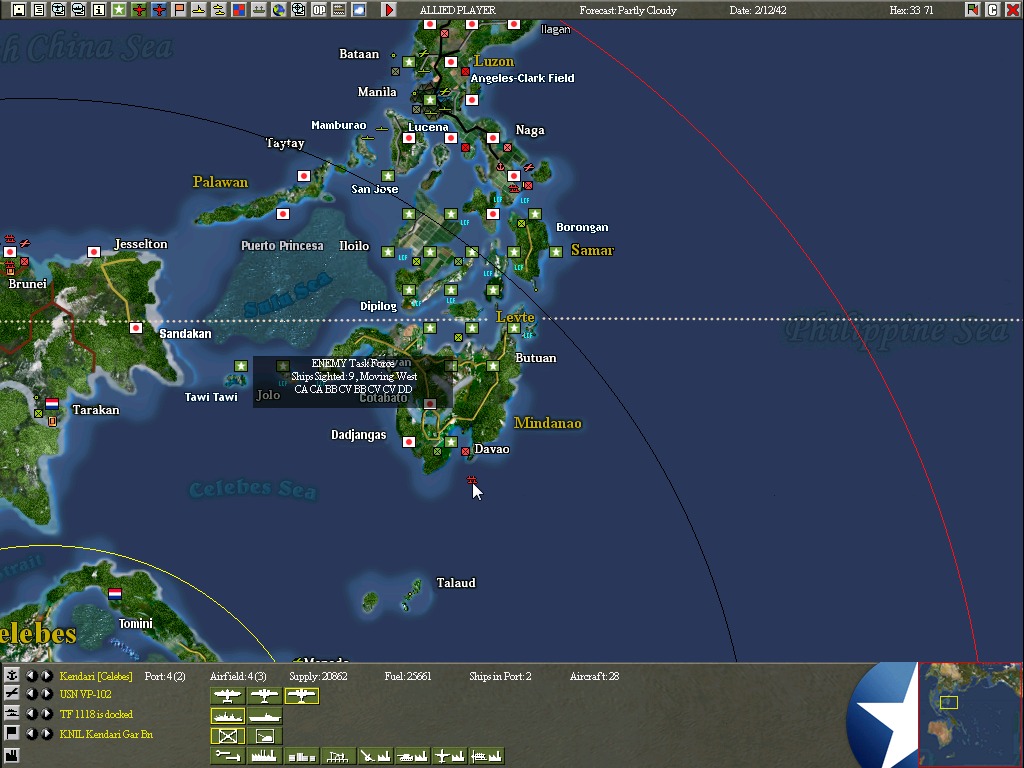Click the aircraft factory industry button
1024x768 pixels.
[x=449, y=756]
